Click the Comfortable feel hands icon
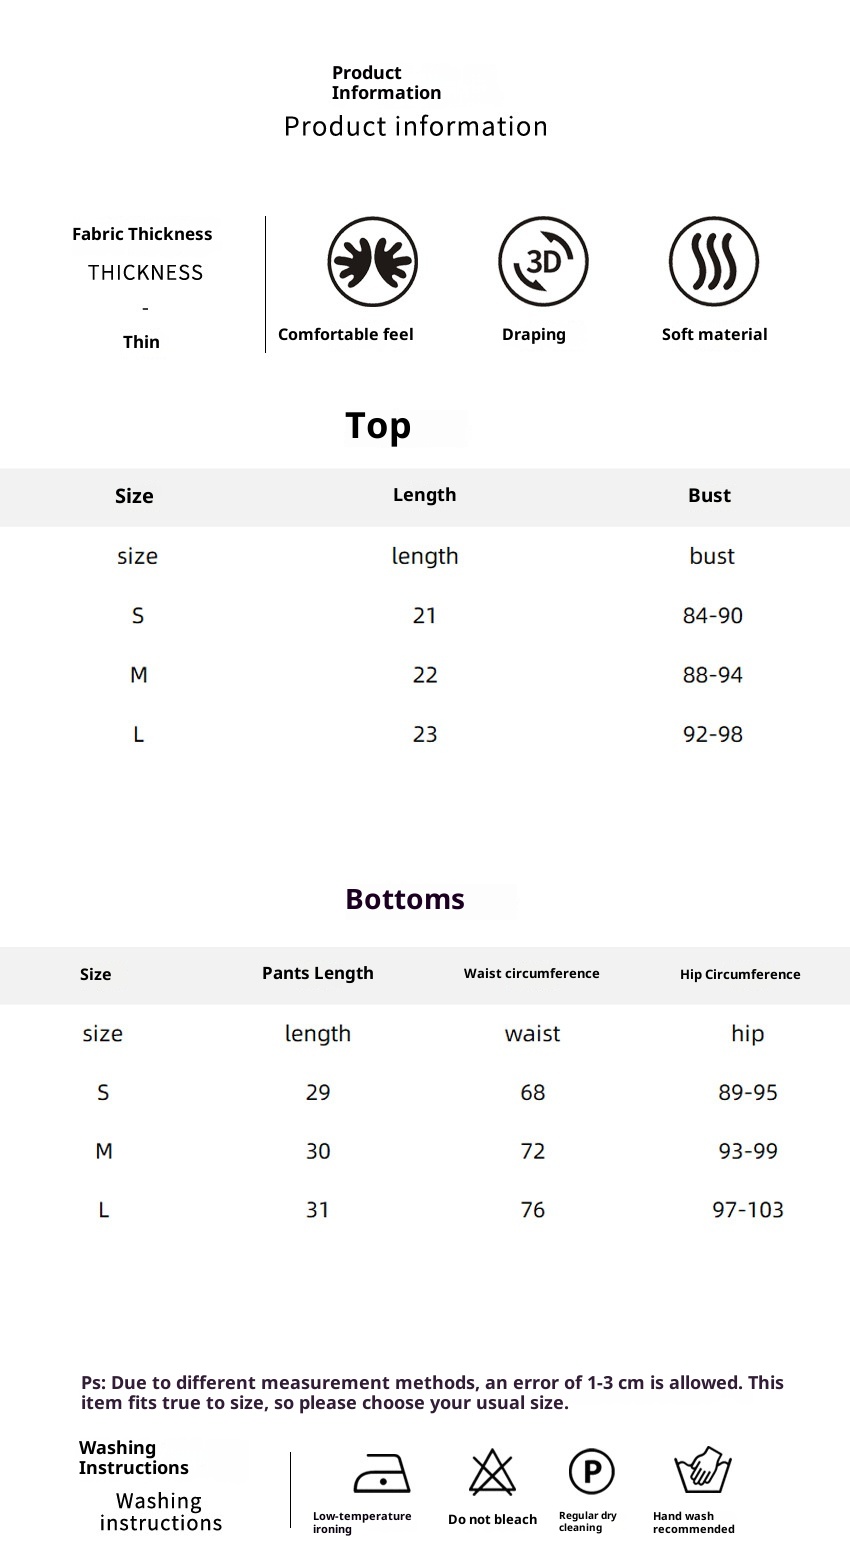The height and width of the screenshot is (1568, 850). tap(372, 262)
